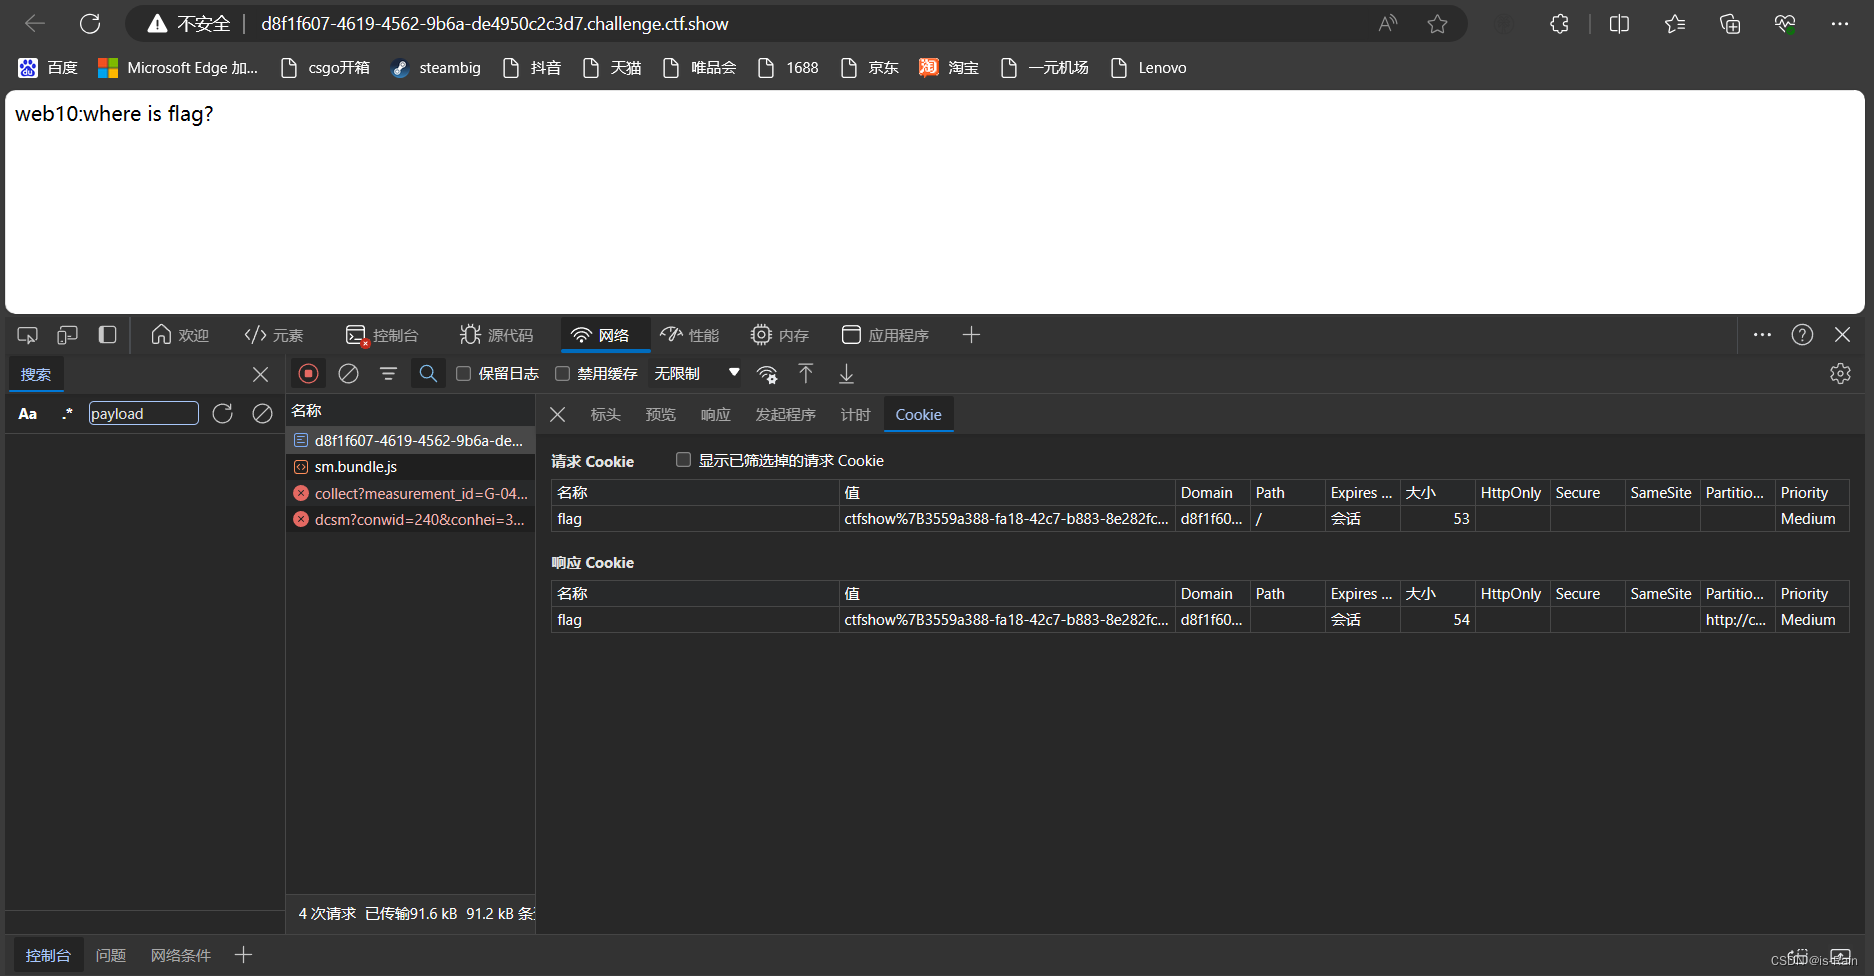Open more DevTools options menu
The image size is (1874, 976).
pyautogui.click(x=1762, y=334)
